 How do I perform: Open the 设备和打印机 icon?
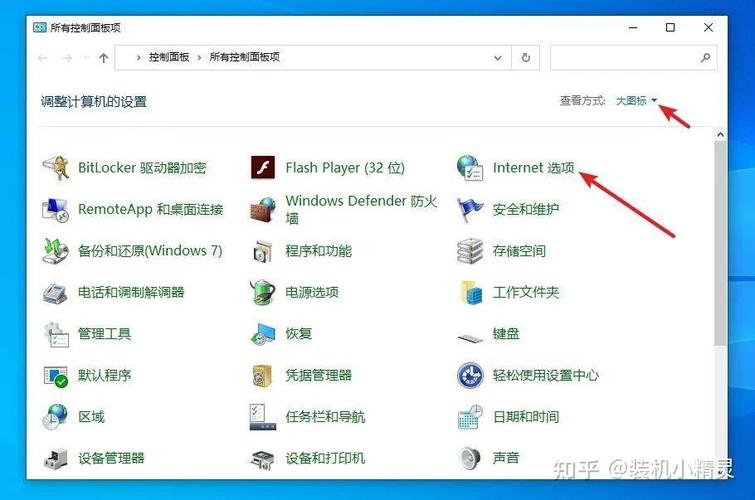click(263, 460)
